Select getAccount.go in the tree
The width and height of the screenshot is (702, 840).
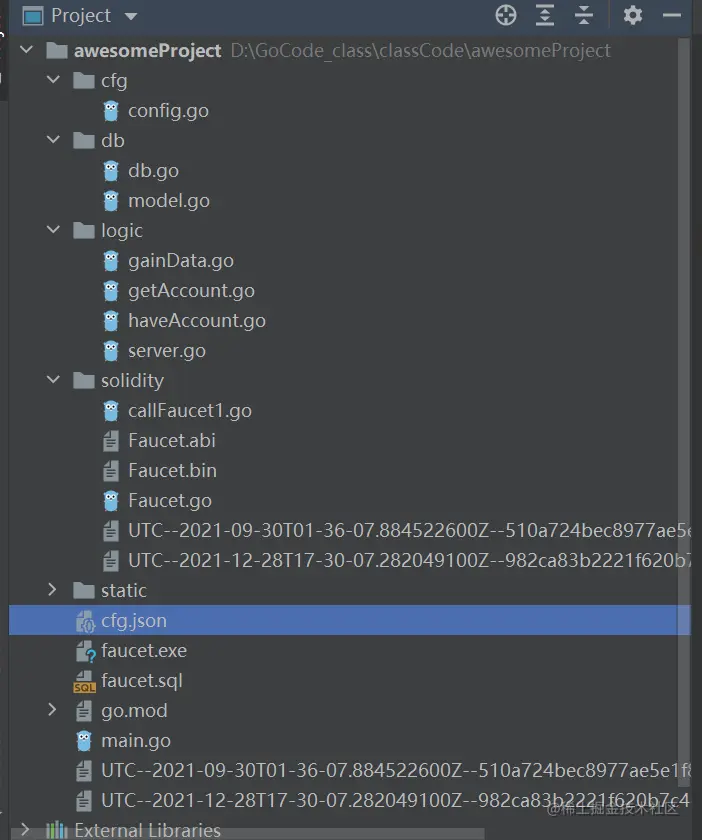pos(191,291)
